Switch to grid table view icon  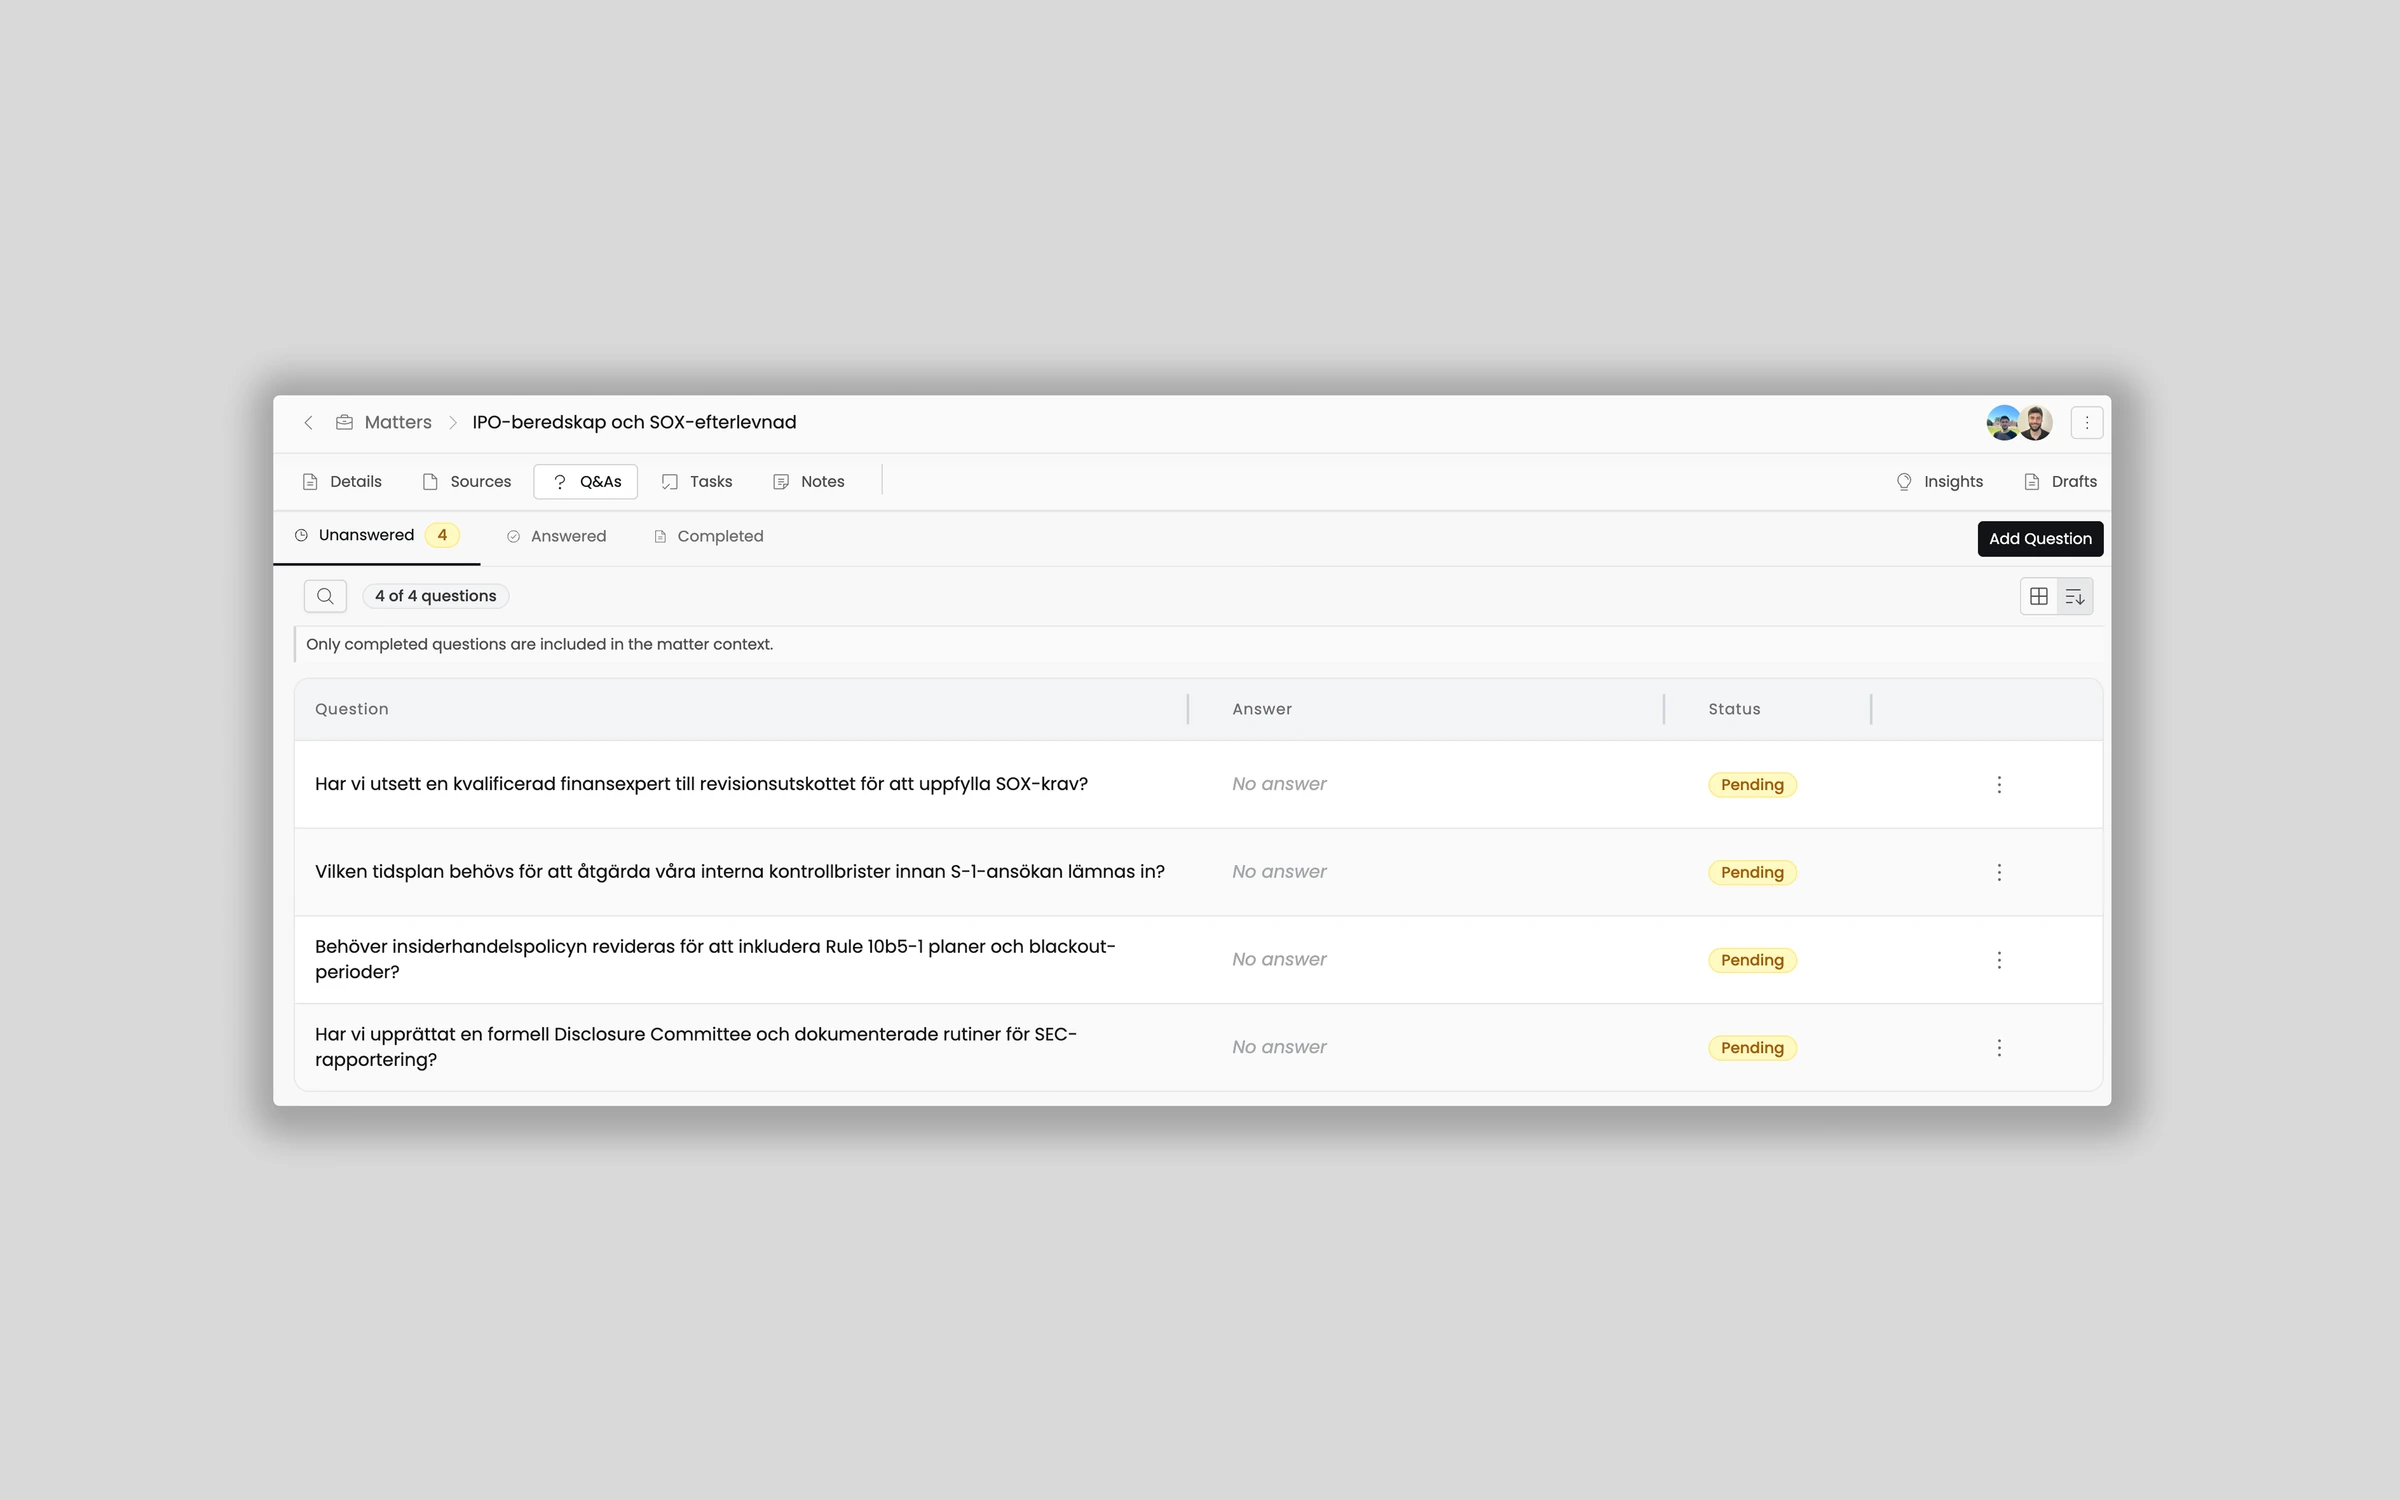coord(2038,597)
